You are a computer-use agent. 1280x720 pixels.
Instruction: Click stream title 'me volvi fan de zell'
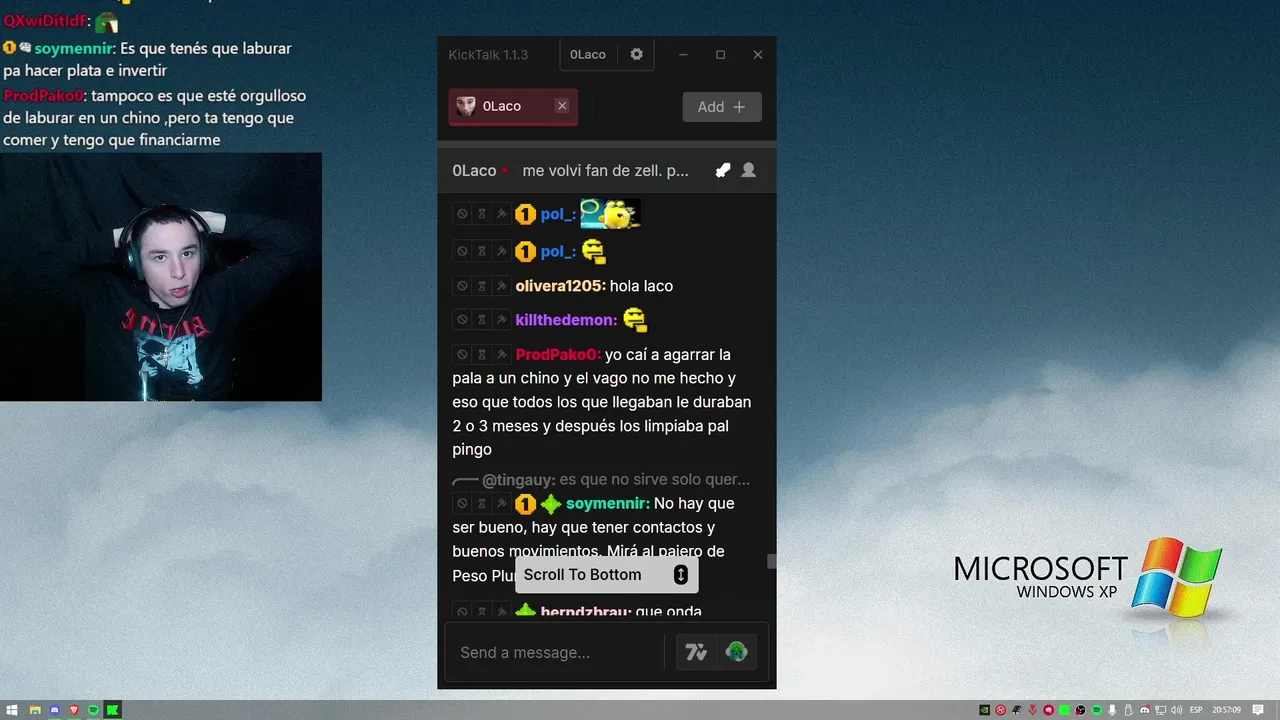(605, 171)
